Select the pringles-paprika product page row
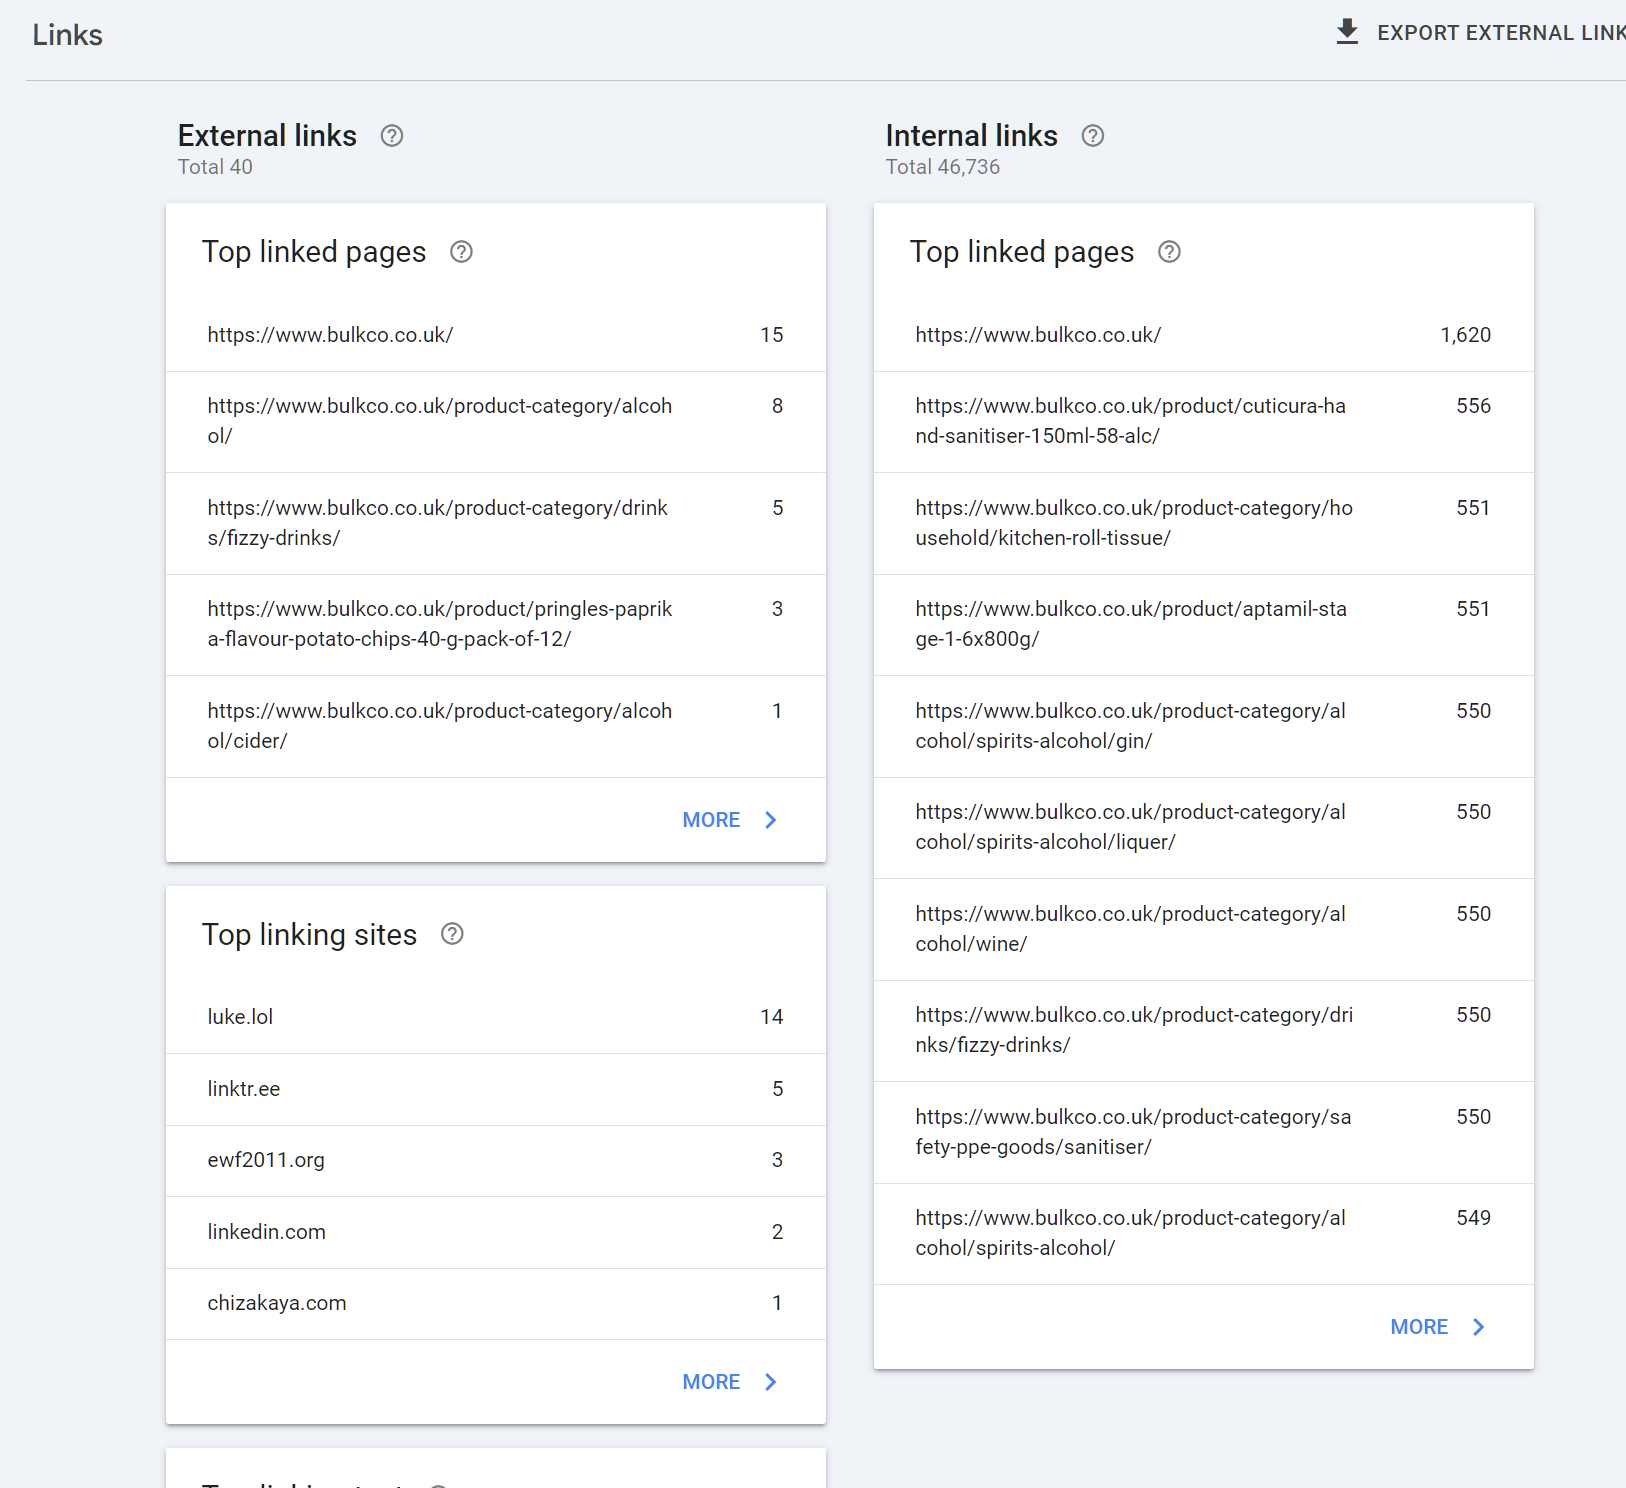The image size is (1626, 1488). pos(495,624)
